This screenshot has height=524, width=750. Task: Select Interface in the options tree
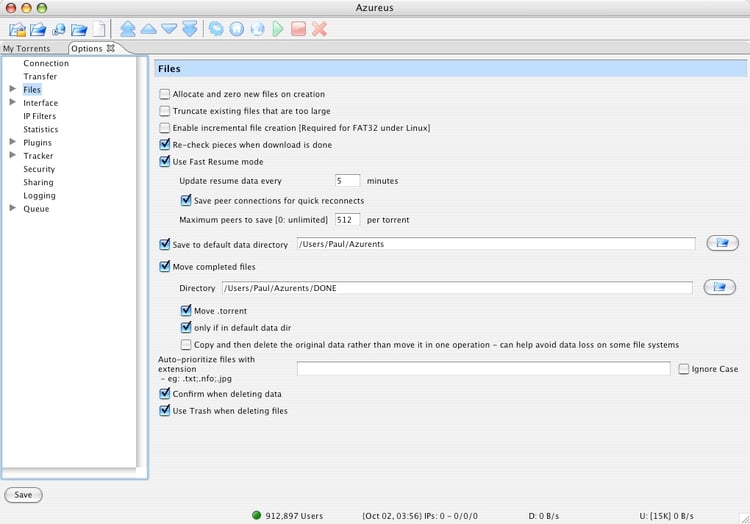point(41,103)
